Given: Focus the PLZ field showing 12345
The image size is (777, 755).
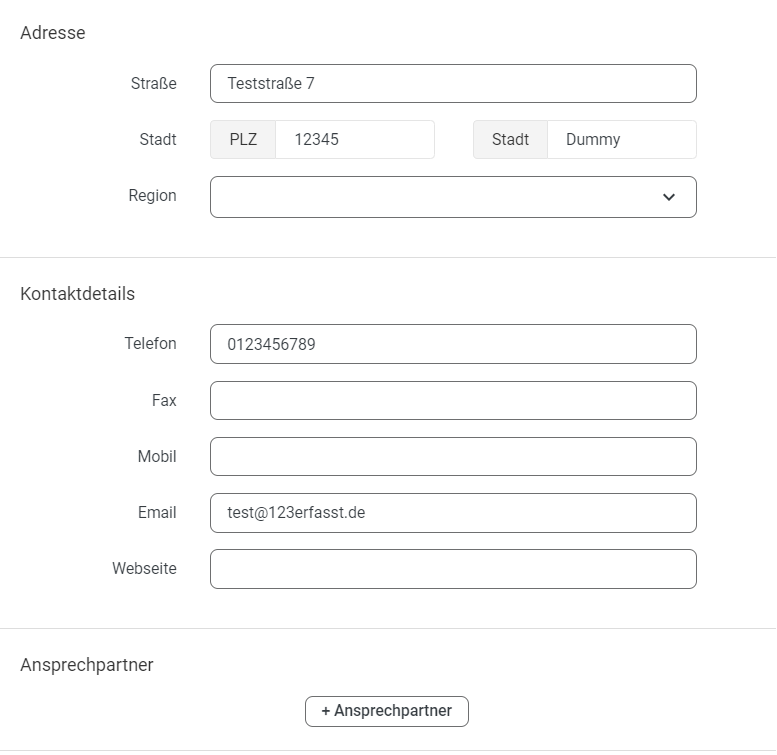Looking at the screenshot, I should [355, 139].
